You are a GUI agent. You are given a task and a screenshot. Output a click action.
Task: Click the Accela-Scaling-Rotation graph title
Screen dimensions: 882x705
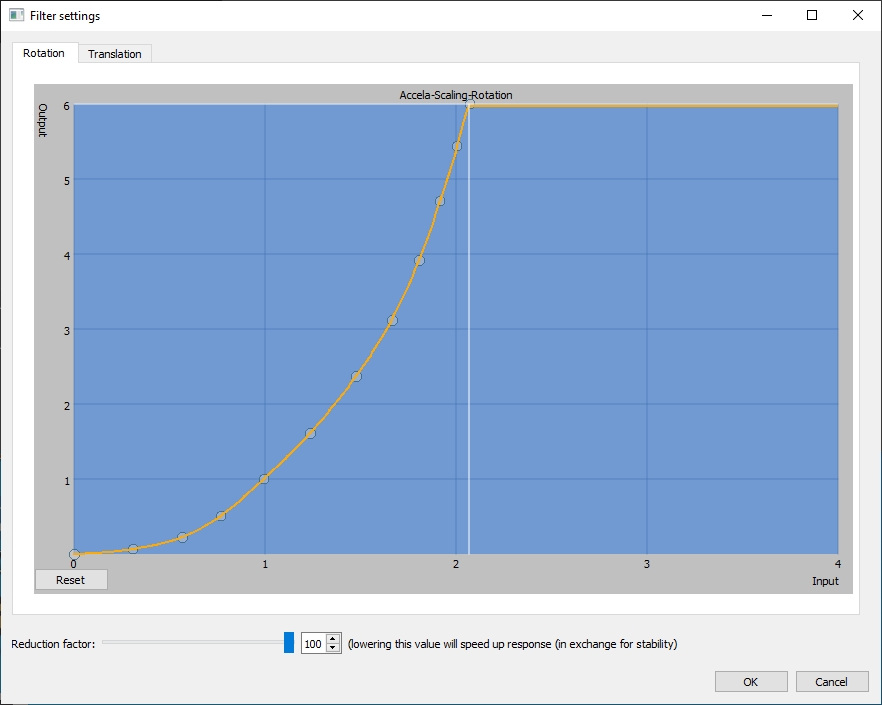[456, 95]
